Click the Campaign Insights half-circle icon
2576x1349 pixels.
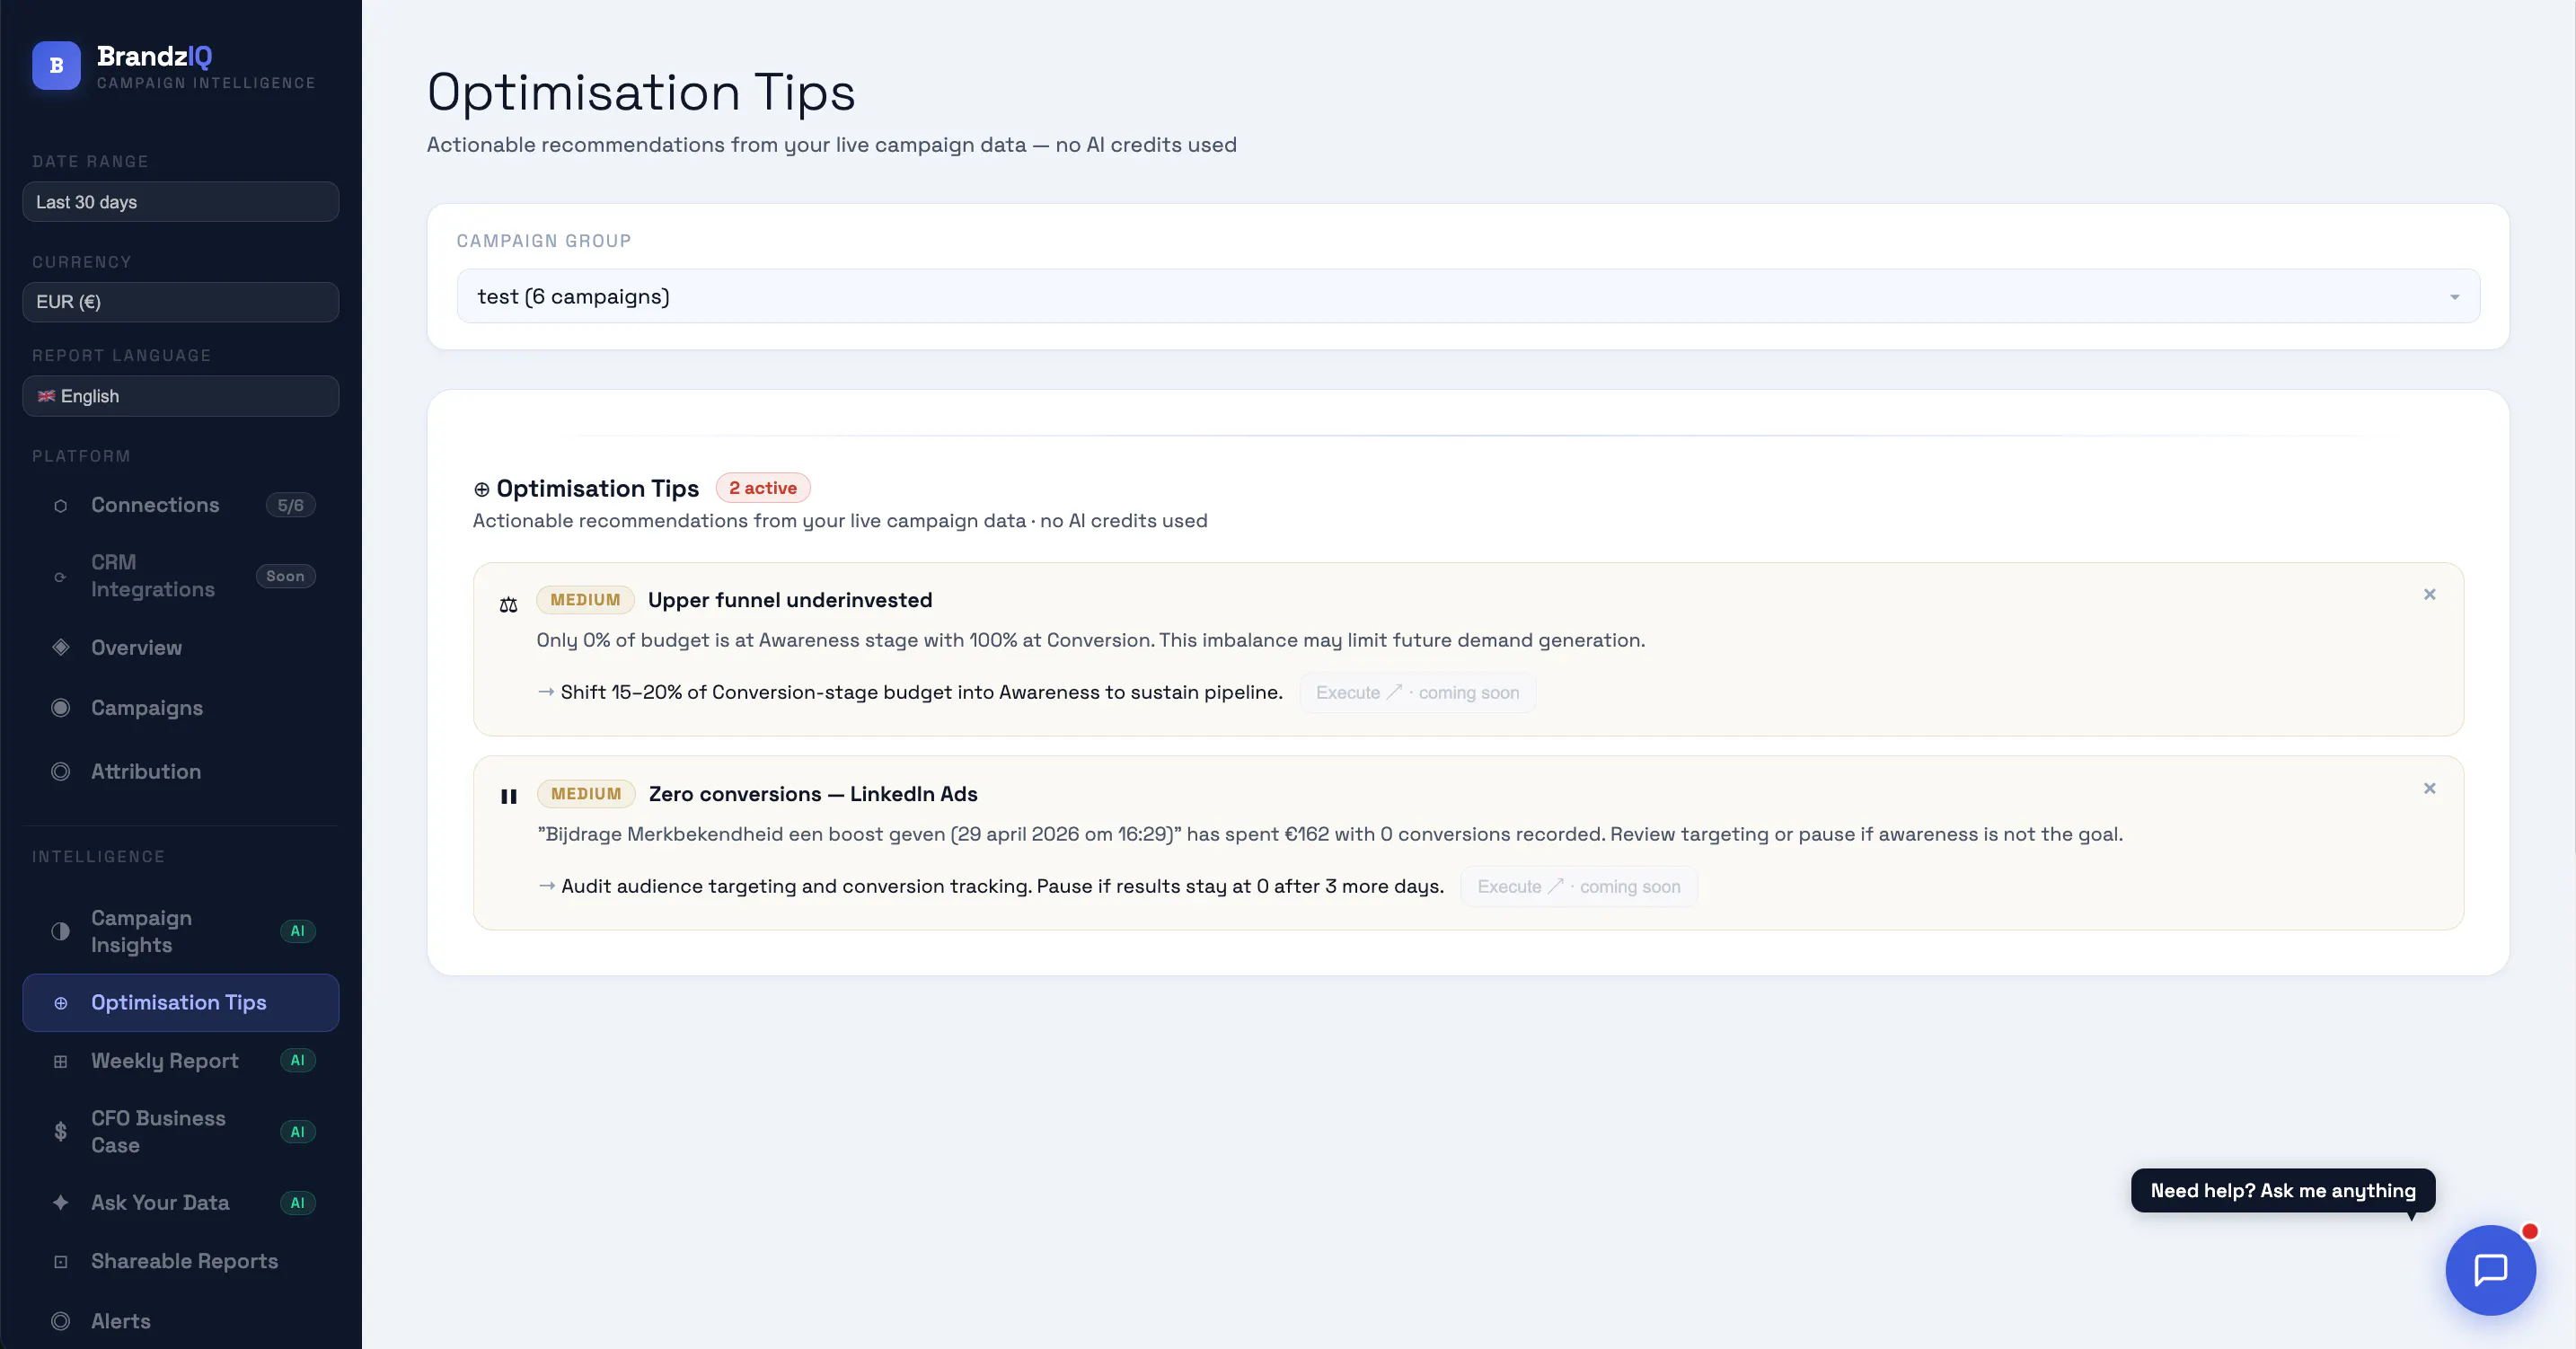tap(60, 931)
